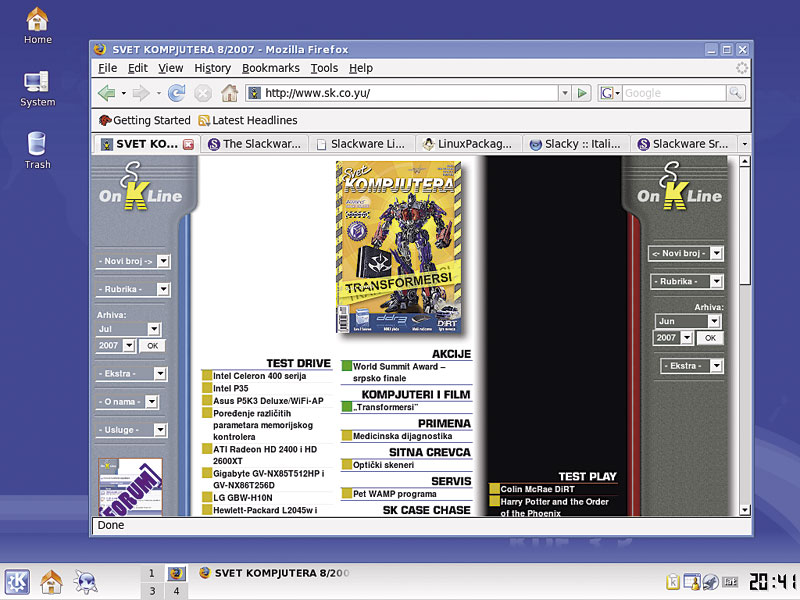Switch to virtual desktop 4

(176, 591)
